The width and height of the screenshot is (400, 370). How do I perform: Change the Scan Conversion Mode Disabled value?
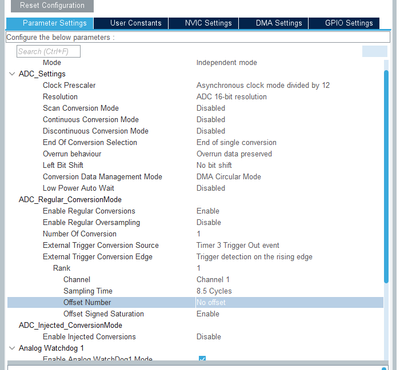click(x=211, y=108)
